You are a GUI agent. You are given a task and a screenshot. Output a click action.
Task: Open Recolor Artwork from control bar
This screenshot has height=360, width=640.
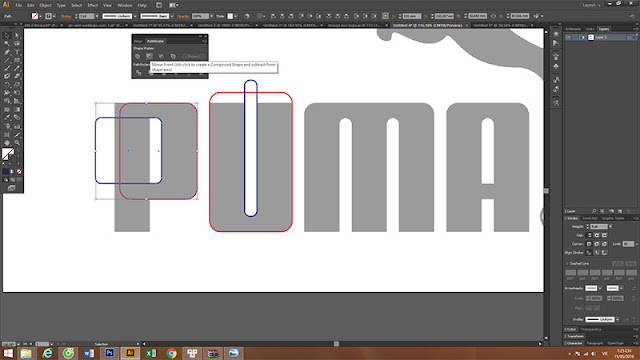pos(247,16)
